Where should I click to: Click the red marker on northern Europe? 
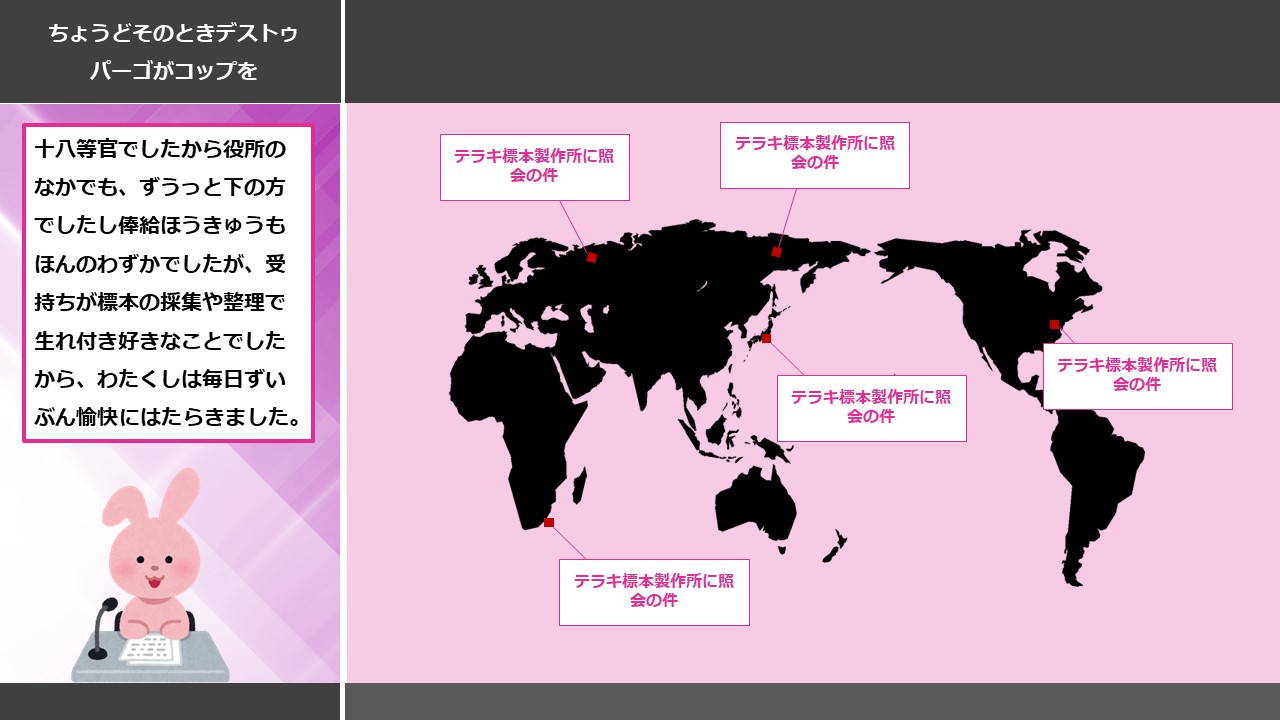tap(592, 258)
